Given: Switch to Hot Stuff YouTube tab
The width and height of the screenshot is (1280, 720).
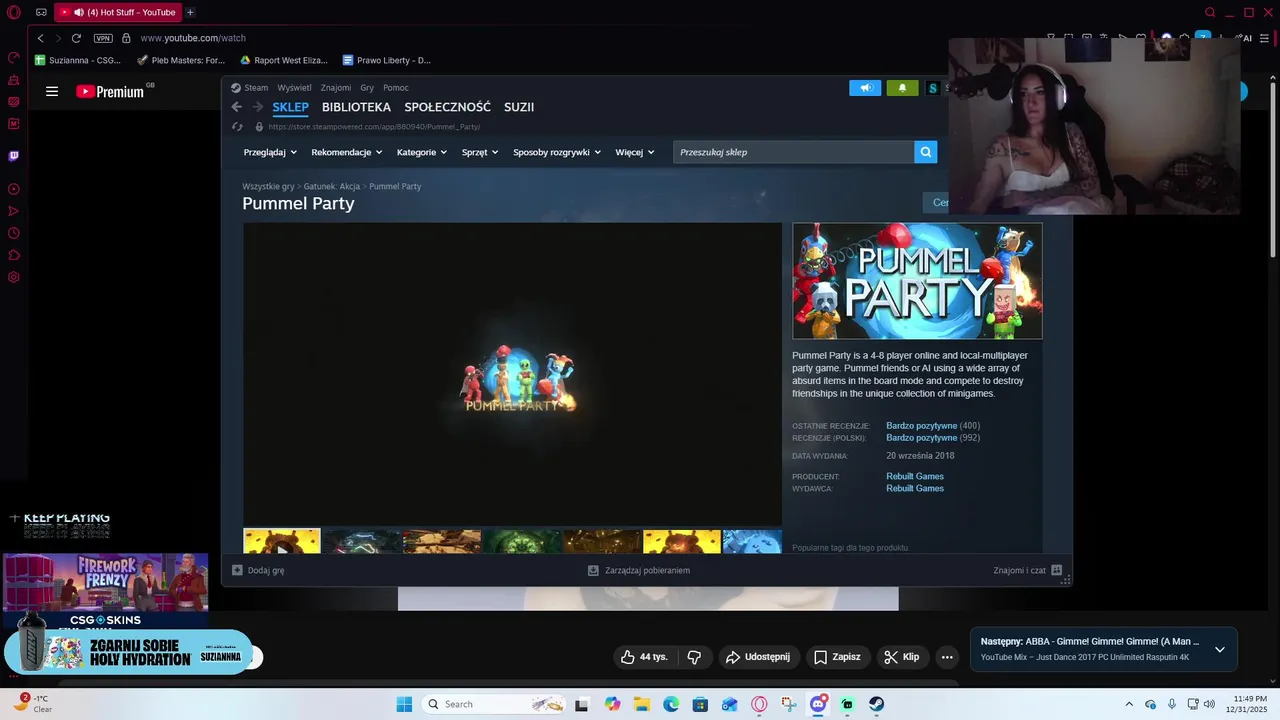Looking at the screenshot, I should tap(117, 13).
